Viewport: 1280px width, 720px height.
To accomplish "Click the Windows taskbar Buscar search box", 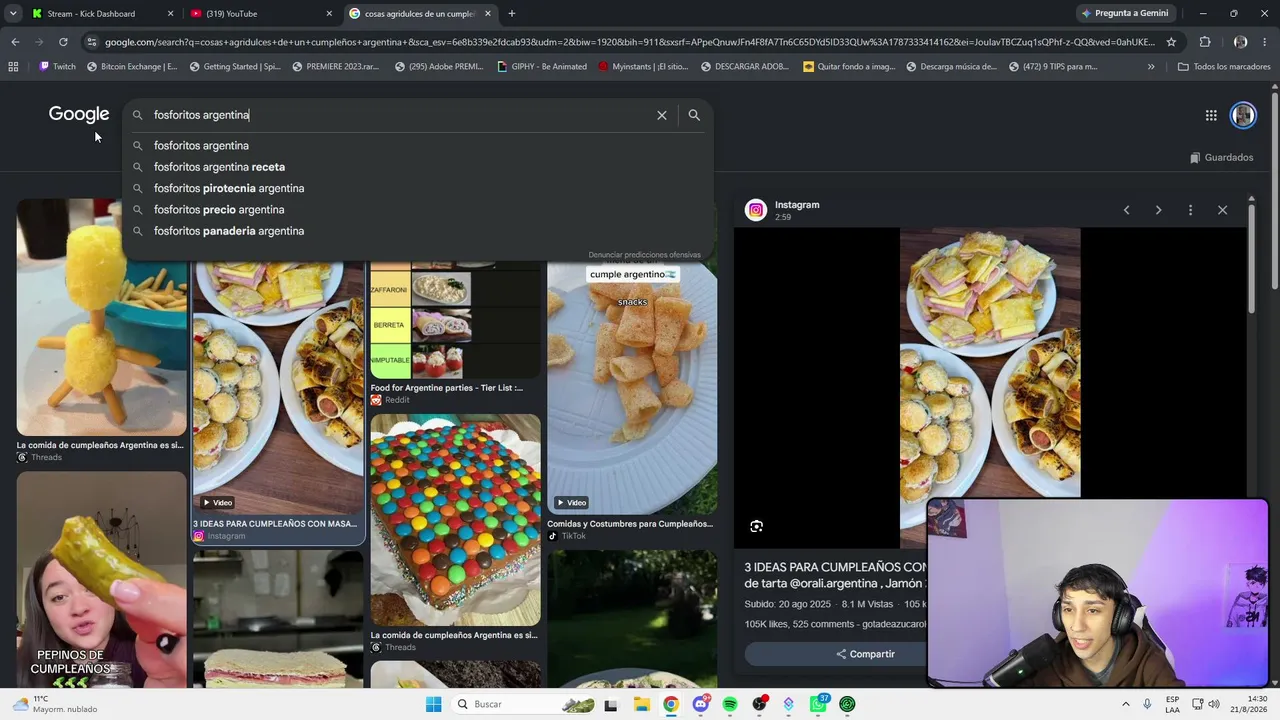I will (524, 704).
